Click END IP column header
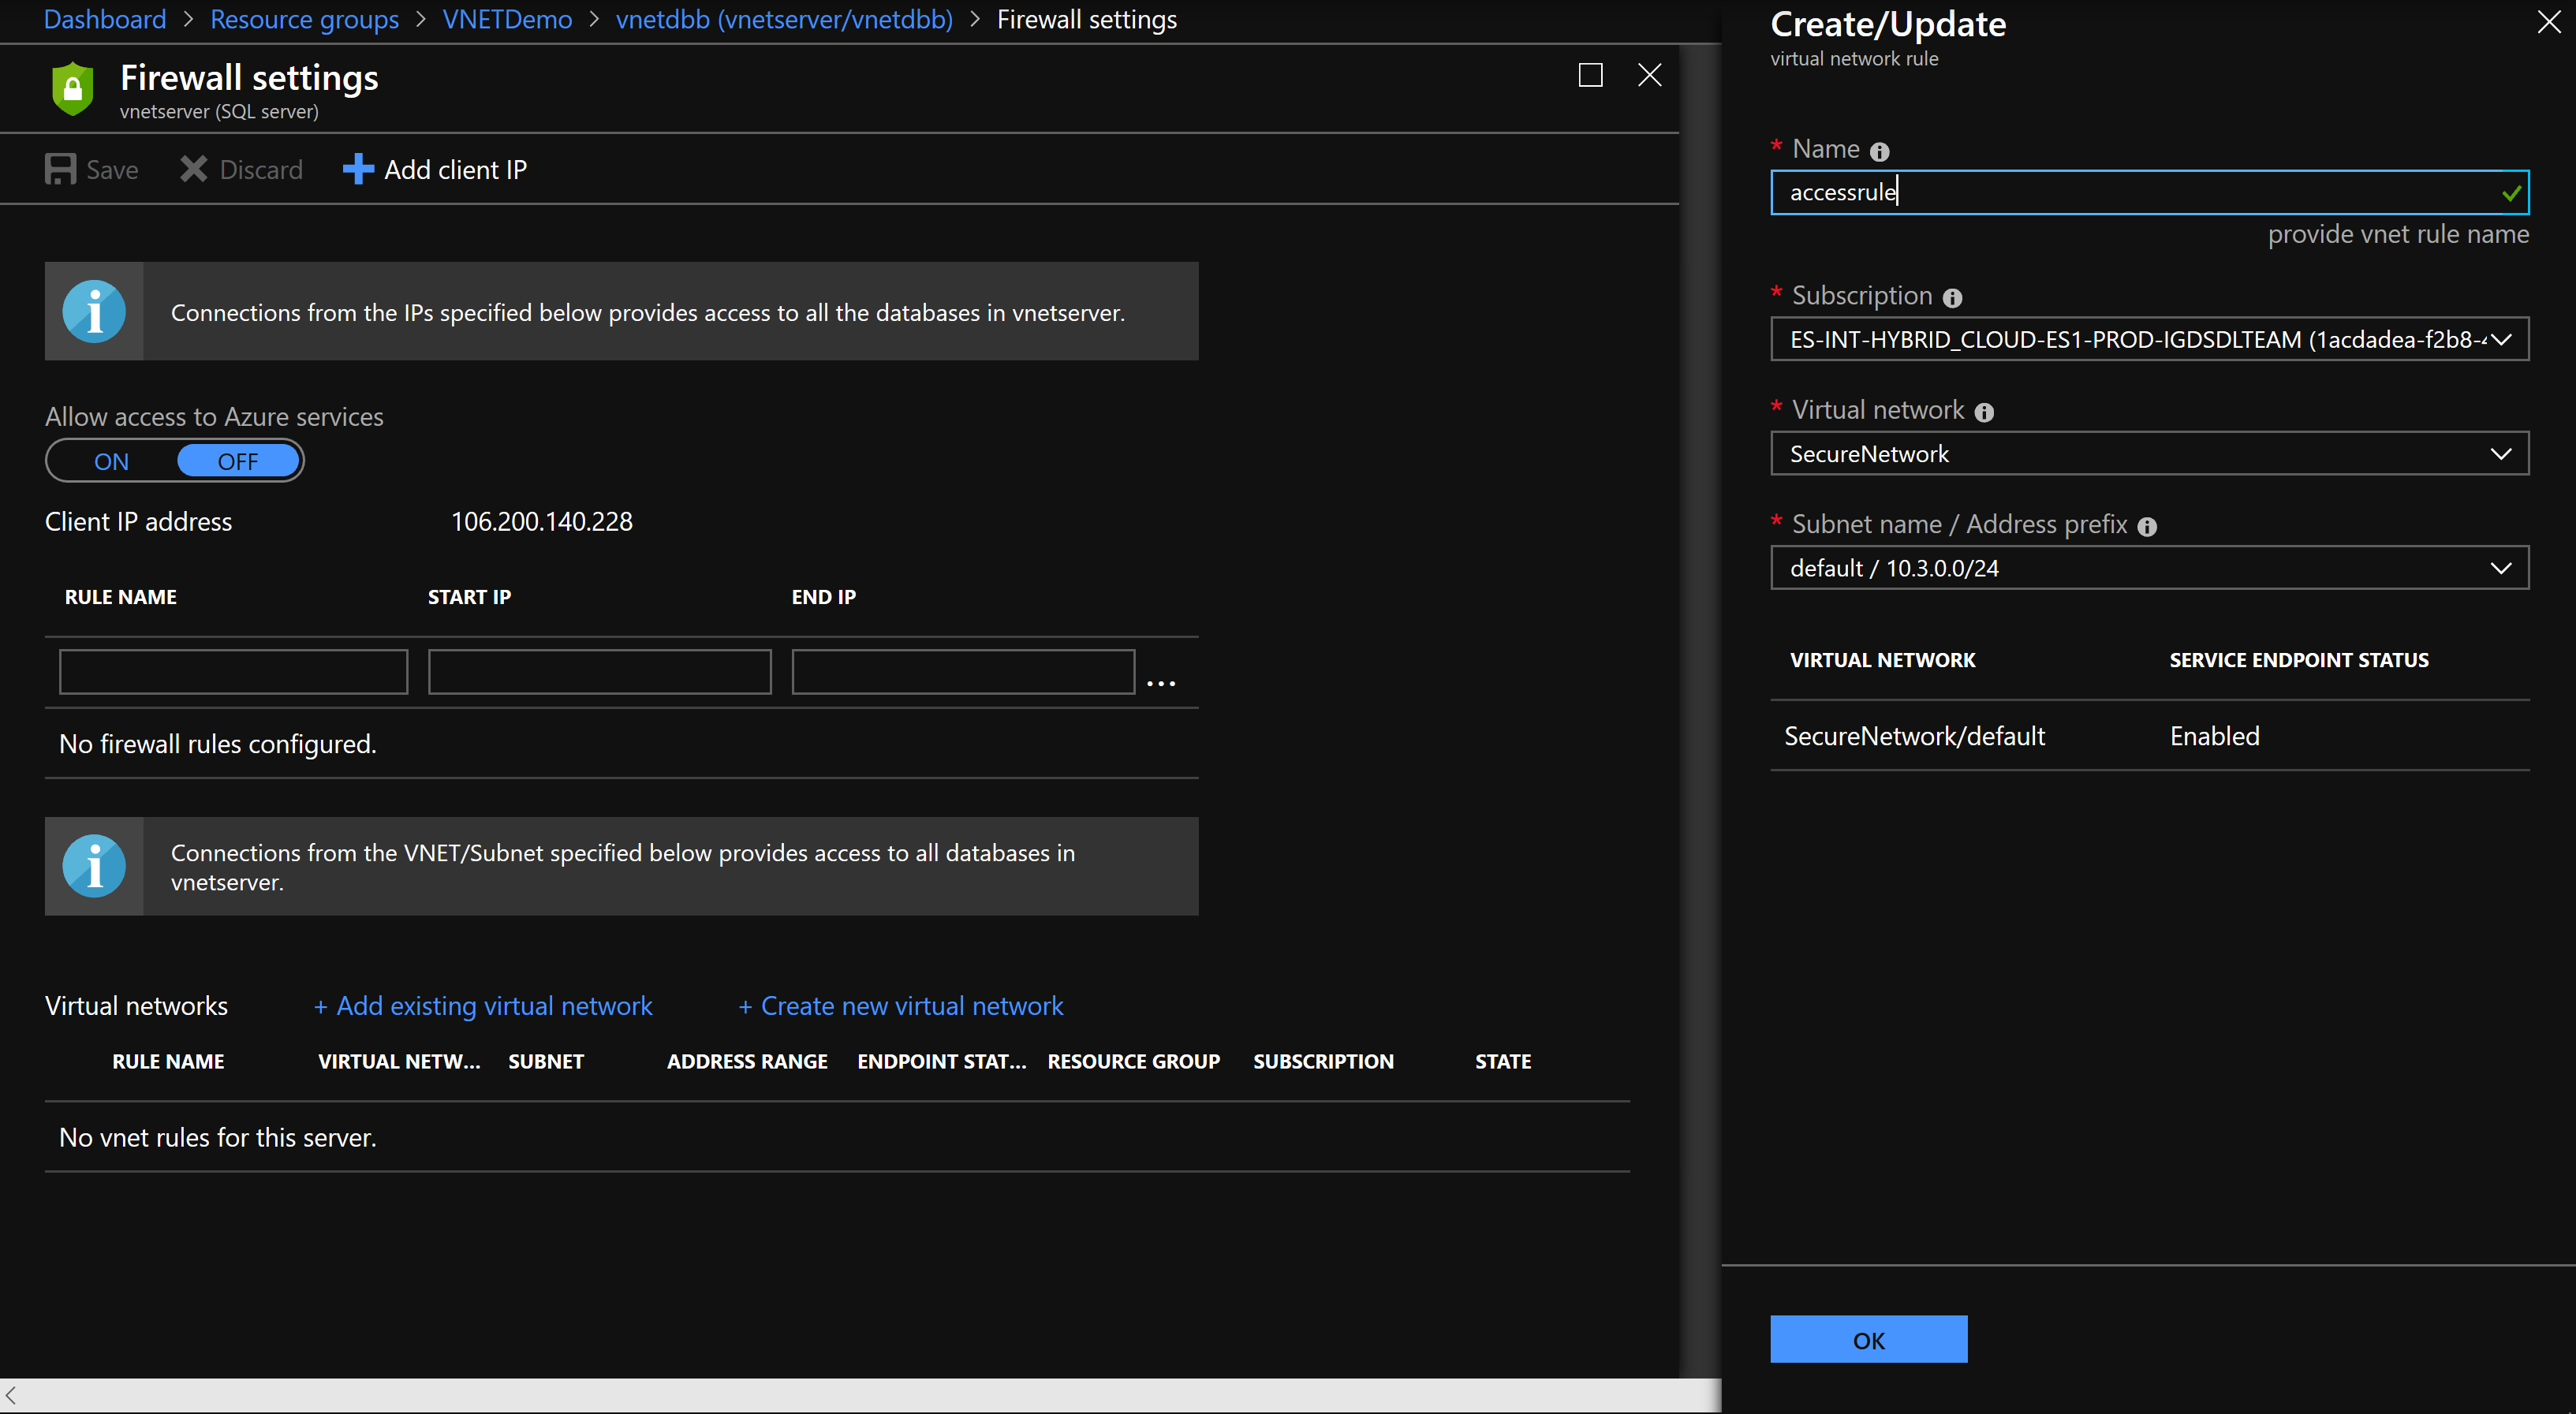The height and width of the screenshot is (1414, 2576). 823,597
